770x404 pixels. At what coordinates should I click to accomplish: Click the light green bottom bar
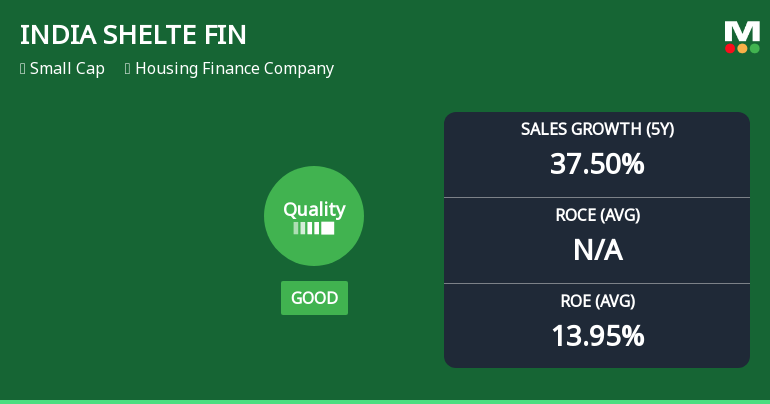385,401
